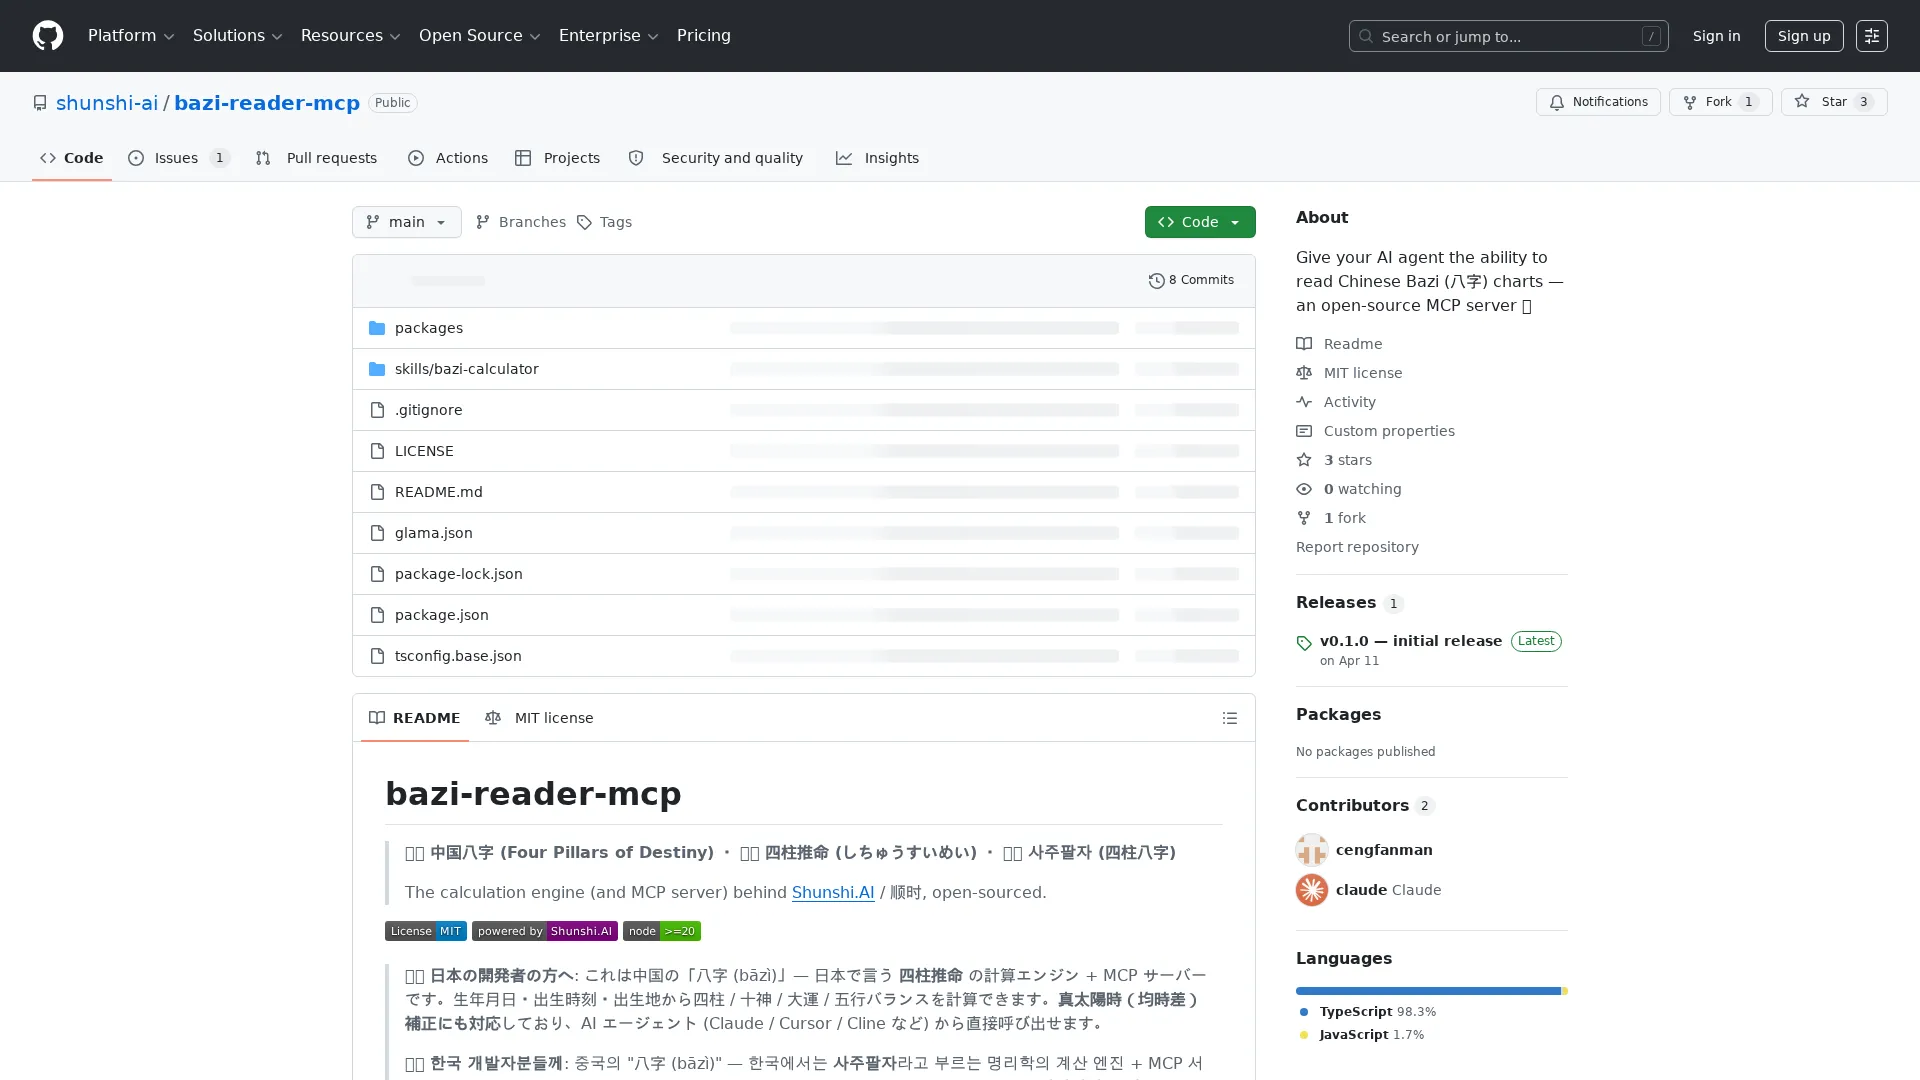
Task: Click the package-lock.json file icon
Action: click(377, 574)
